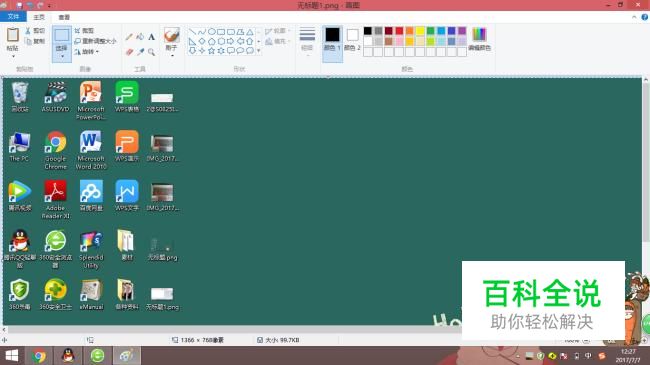
Task: Choose the Four-point star shape
Action: 202,51
